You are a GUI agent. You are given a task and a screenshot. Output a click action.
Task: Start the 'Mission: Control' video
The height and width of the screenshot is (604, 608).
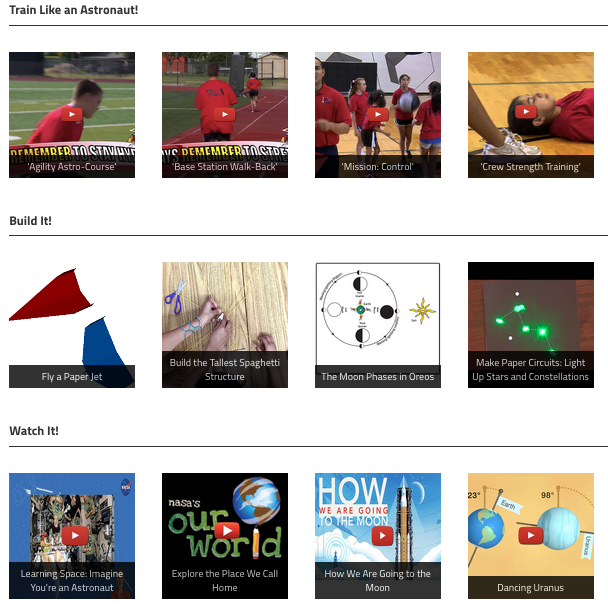(378, 114)
